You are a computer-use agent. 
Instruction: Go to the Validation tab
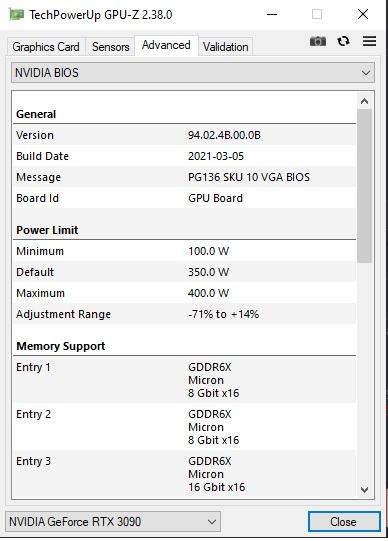226,47
